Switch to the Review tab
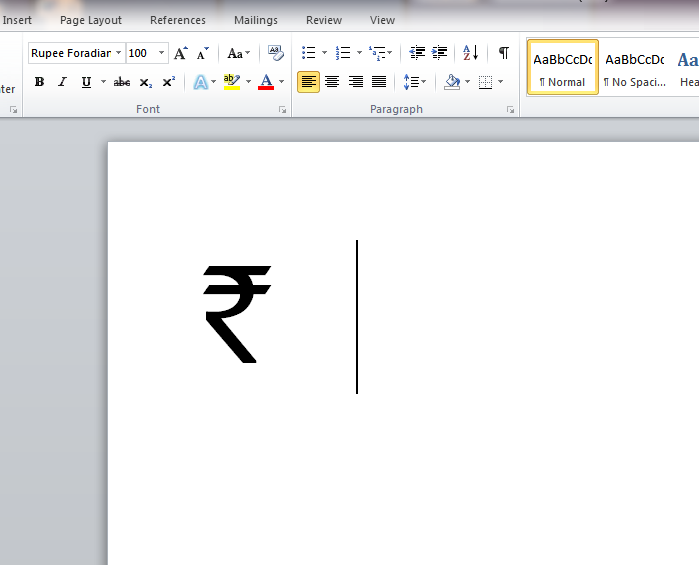 point(324,20)
